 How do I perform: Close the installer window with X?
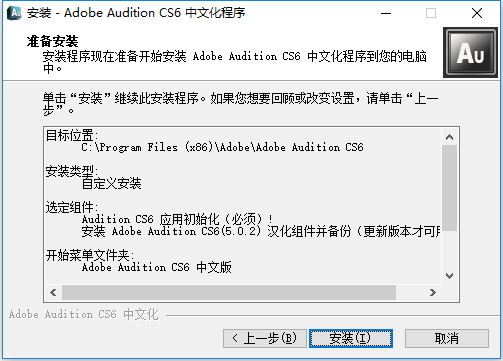pyautogui.click(x=477, y=13)
